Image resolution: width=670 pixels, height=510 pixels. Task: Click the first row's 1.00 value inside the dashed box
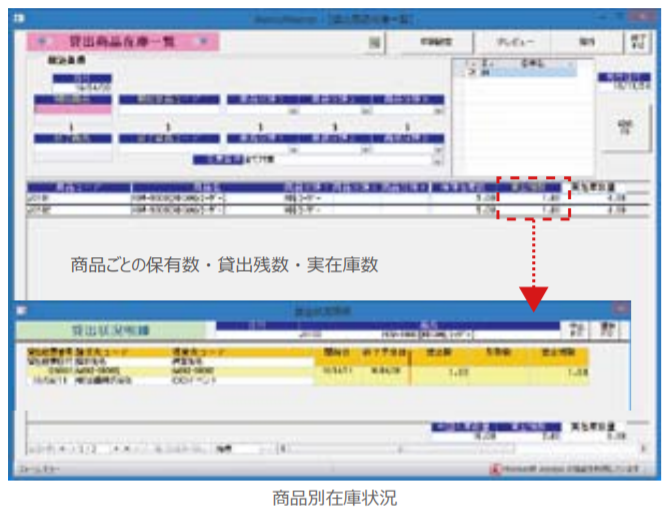530,198
